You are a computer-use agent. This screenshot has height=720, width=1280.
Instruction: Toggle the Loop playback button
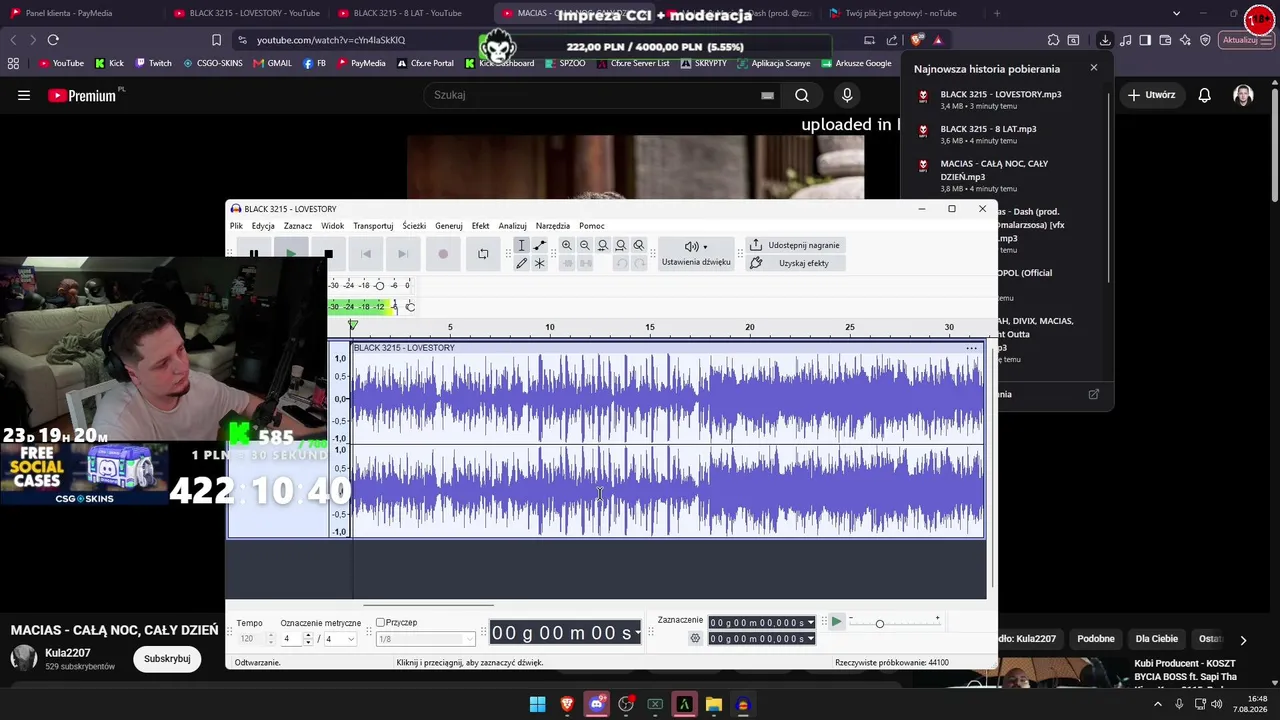[x=483, y=254]
